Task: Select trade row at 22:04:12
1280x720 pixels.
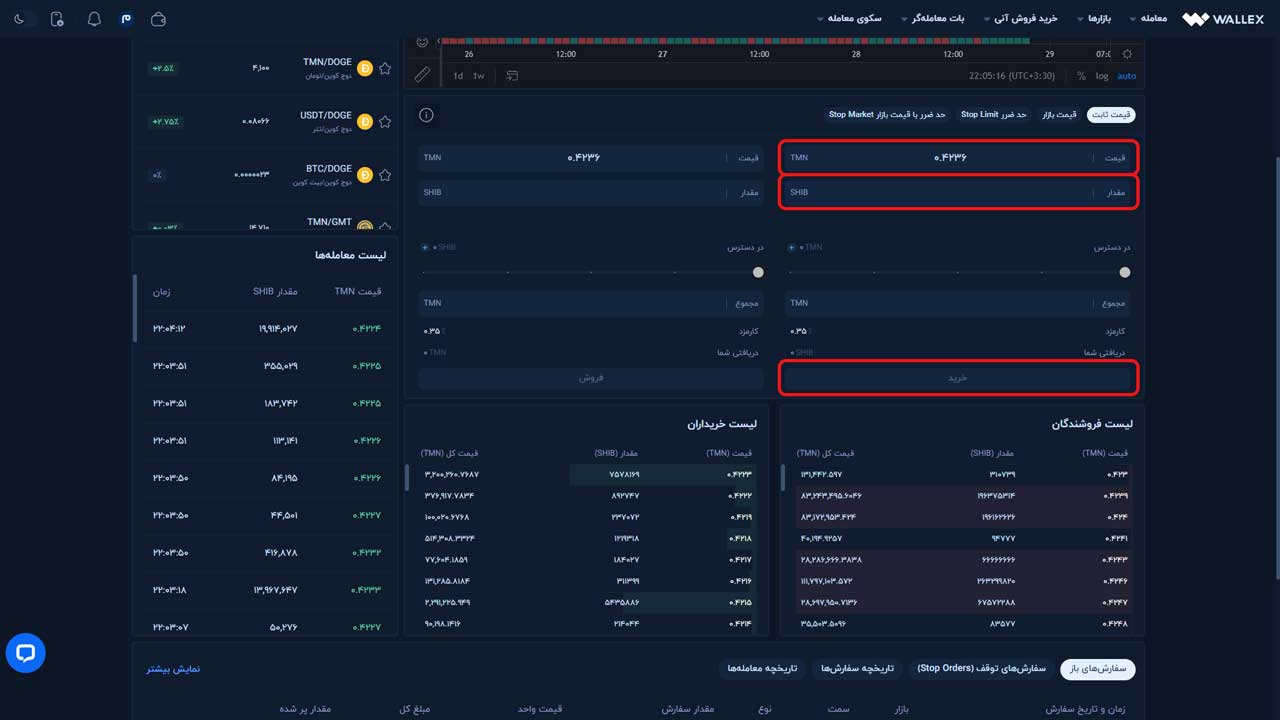Action: (266, 329)
